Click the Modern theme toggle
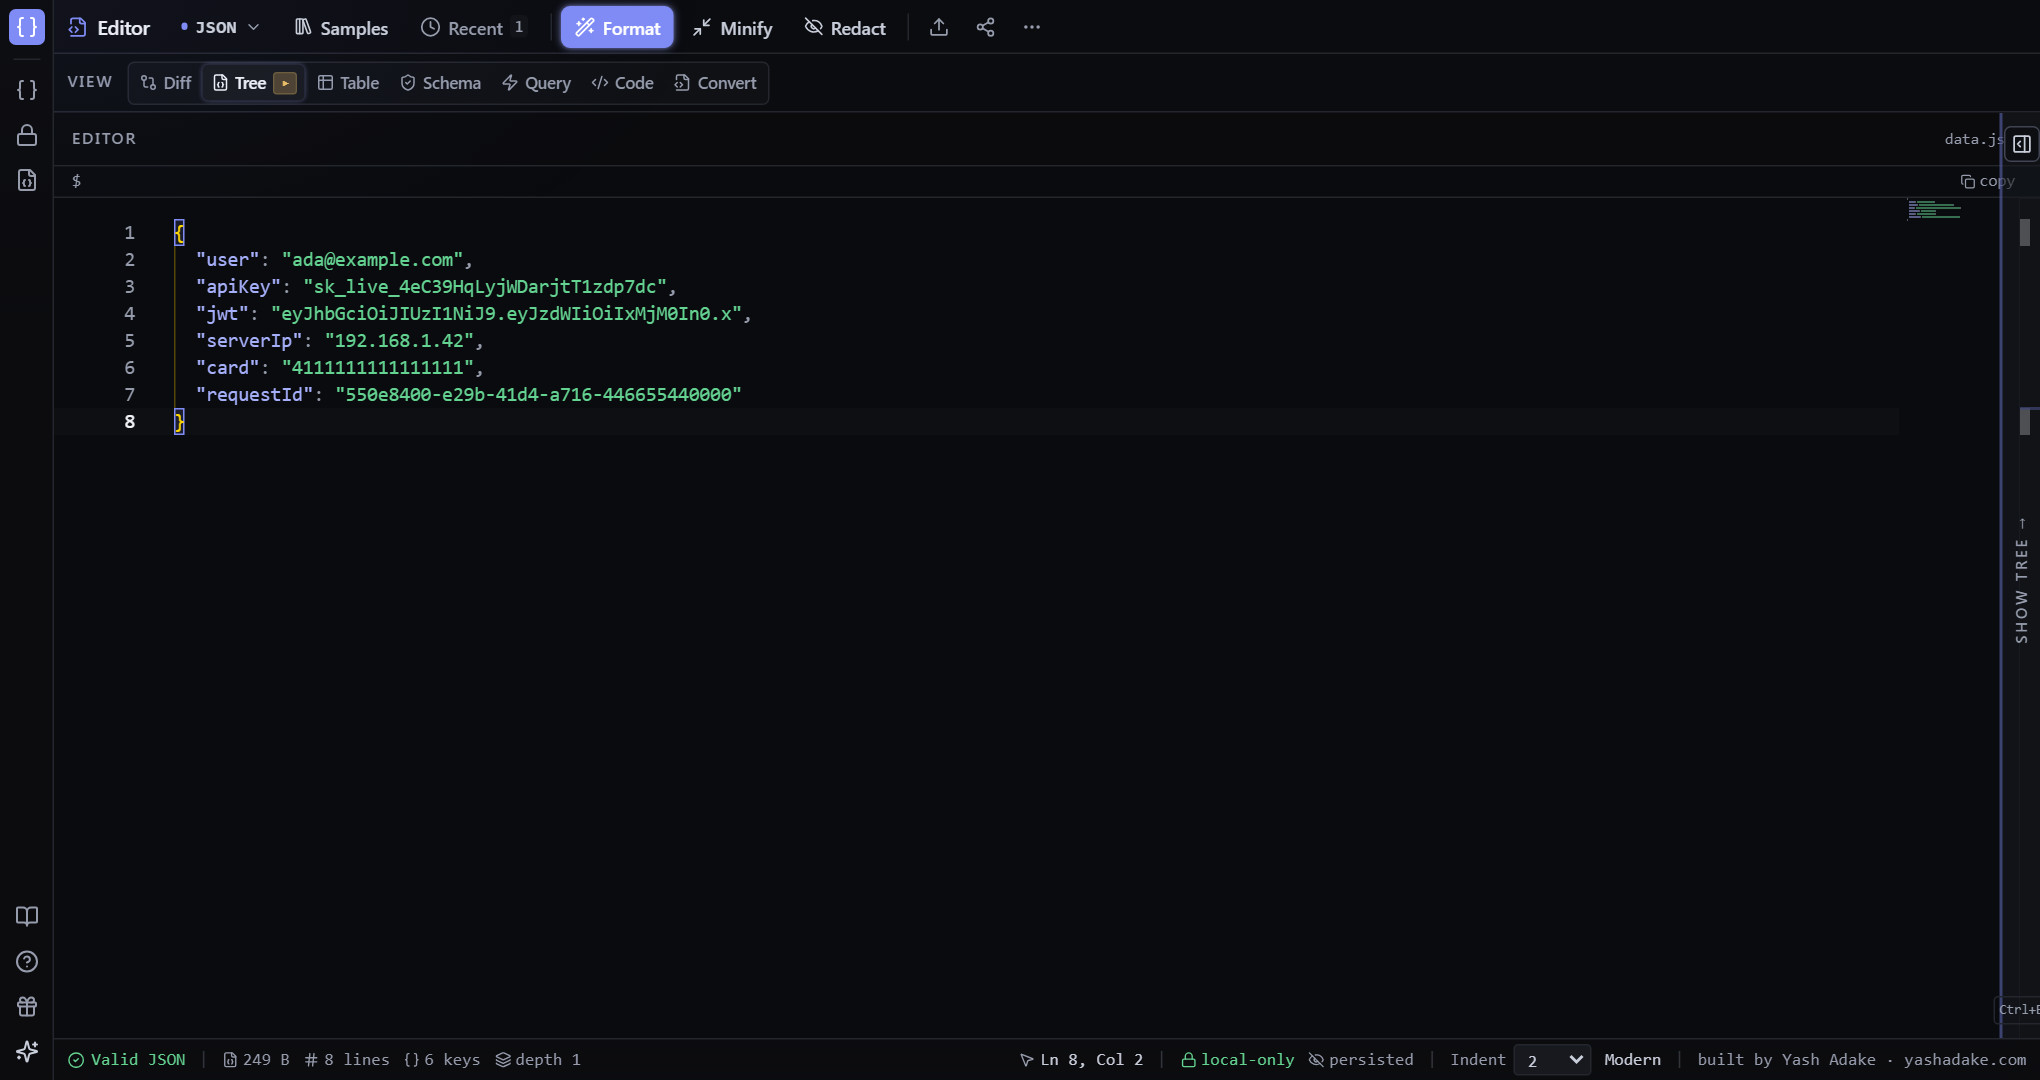Viewport: 2040px width, 1080px height. [1632, 1060]
